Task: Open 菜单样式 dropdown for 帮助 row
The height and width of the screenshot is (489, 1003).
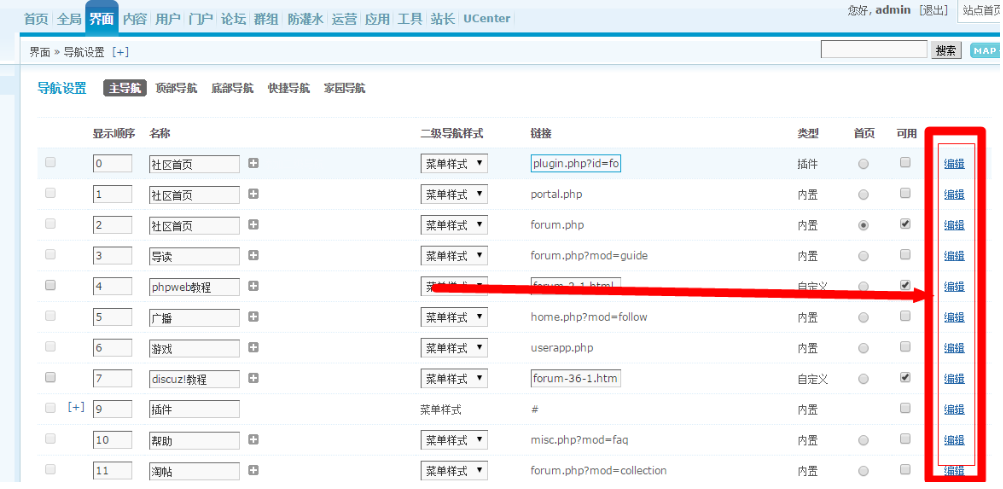Action: pyautogui.click(x=454, y=440)
